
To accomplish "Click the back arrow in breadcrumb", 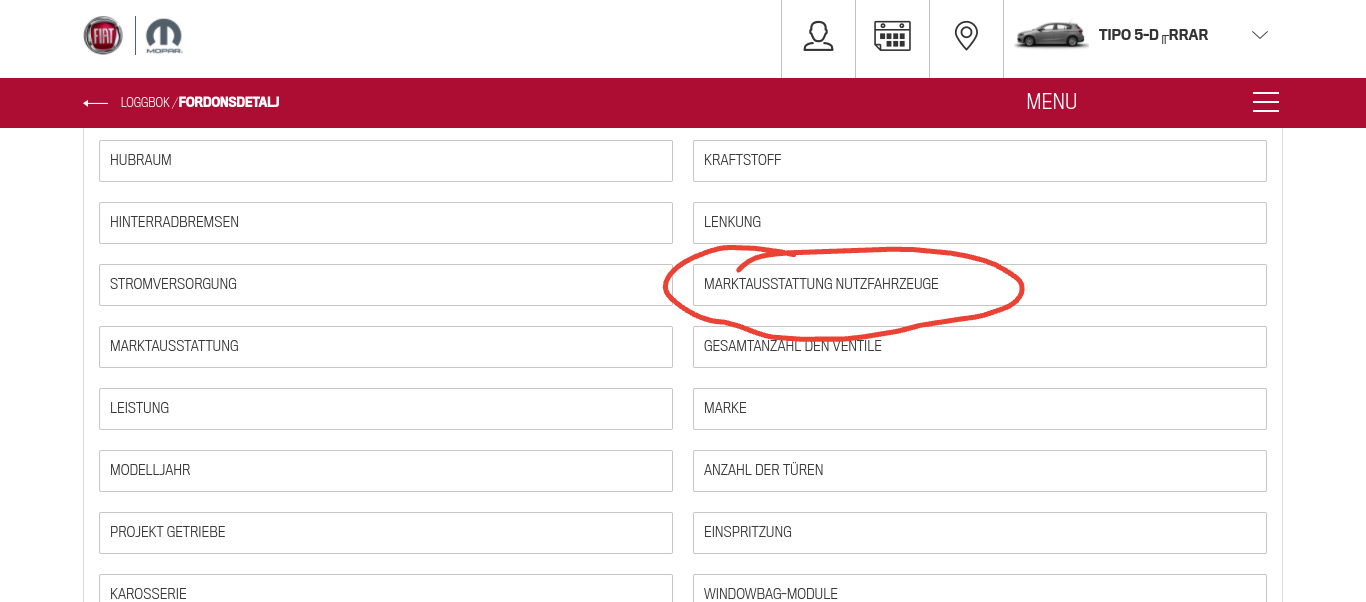I will pyautogui.click(x=96, y=103).
